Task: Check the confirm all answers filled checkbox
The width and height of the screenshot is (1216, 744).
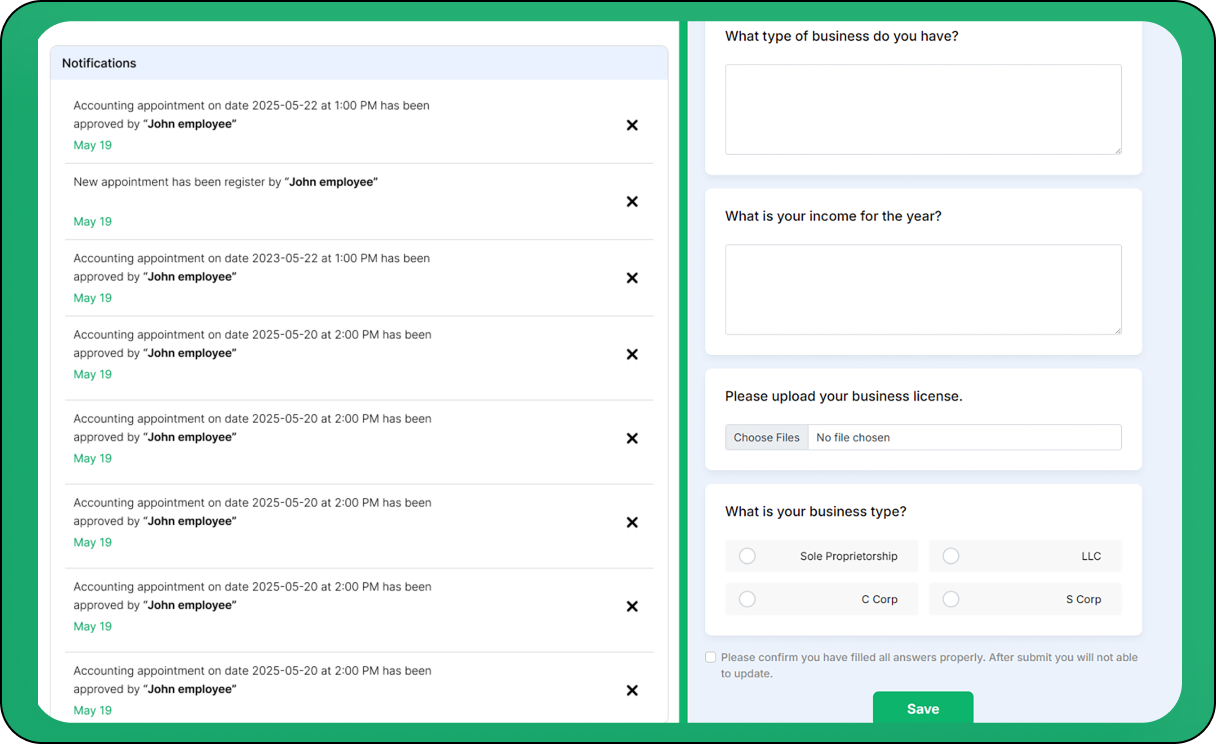Action: (710, 657)
